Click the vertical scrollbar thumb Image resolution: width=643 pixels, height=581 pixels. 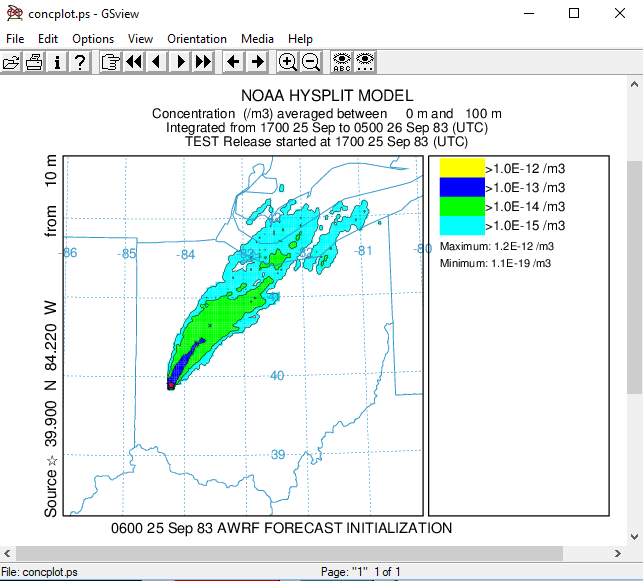tap(634, 280)
